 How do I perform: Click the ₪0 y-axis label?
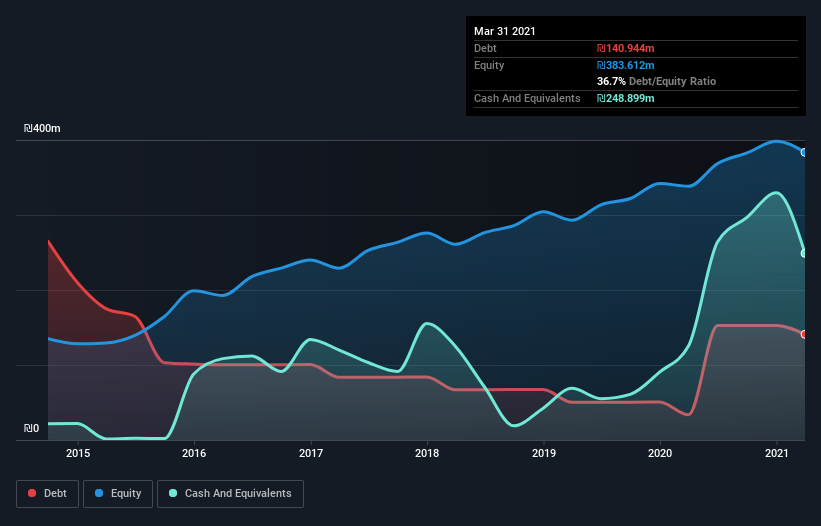pos(31,428)
